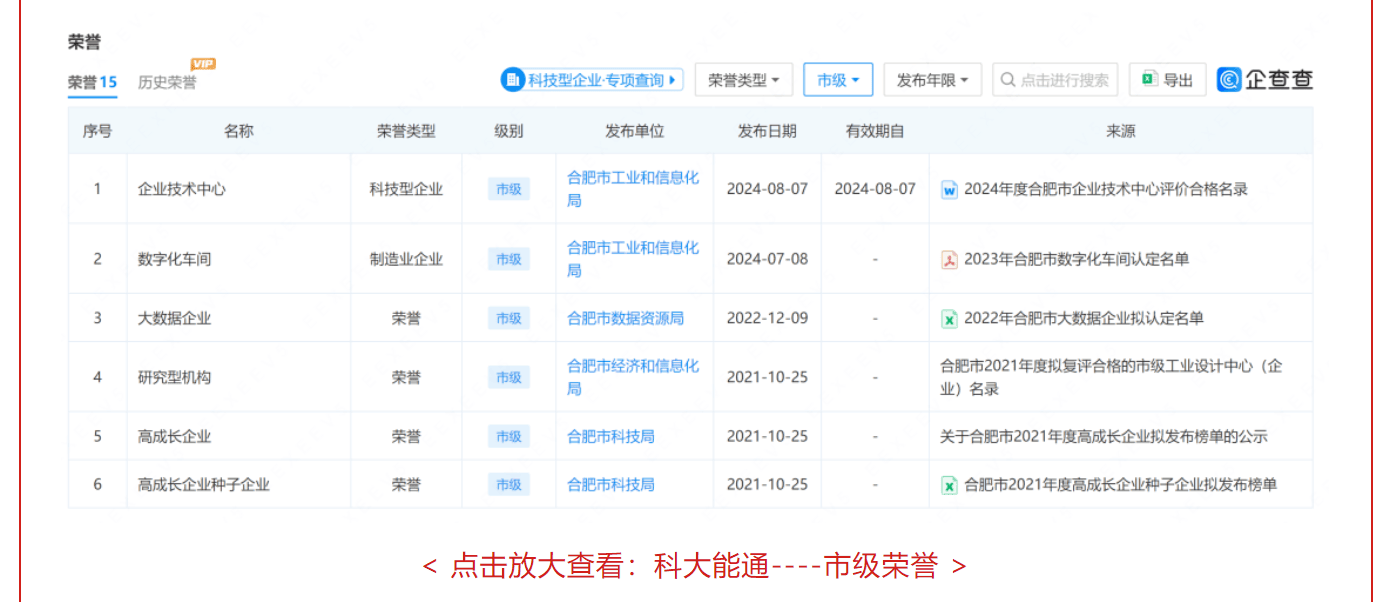Click the 市级 tag in the 企业技术中心 row
The image size is (1389, 602).
point(508,189)
